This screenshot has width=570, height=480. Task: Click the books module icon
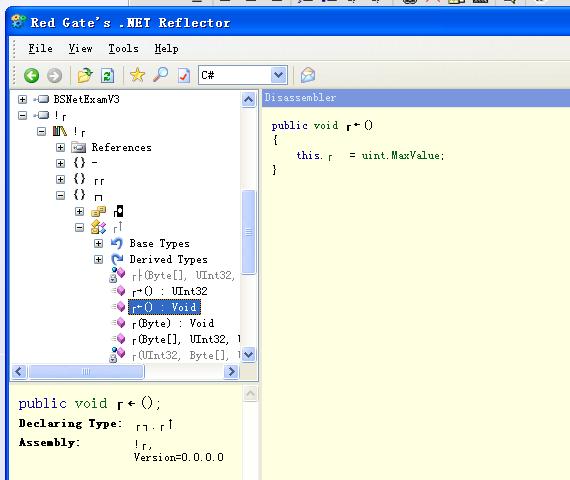coord(60,131)
